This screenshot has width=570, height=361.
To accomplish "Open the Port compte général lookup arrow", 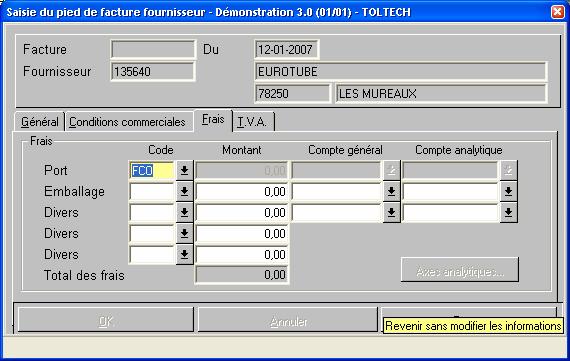I will click(391, 170).
